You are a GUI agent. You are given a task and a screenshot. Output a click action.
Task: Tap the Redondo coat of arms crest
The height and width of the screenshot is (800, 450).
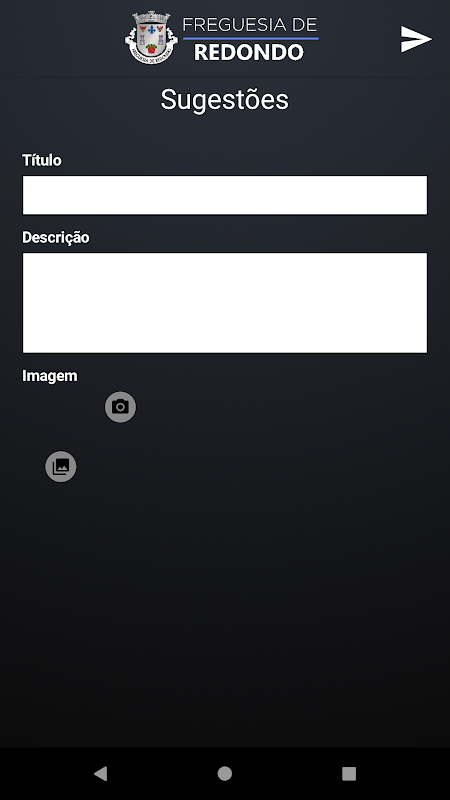tap(152, 38)
